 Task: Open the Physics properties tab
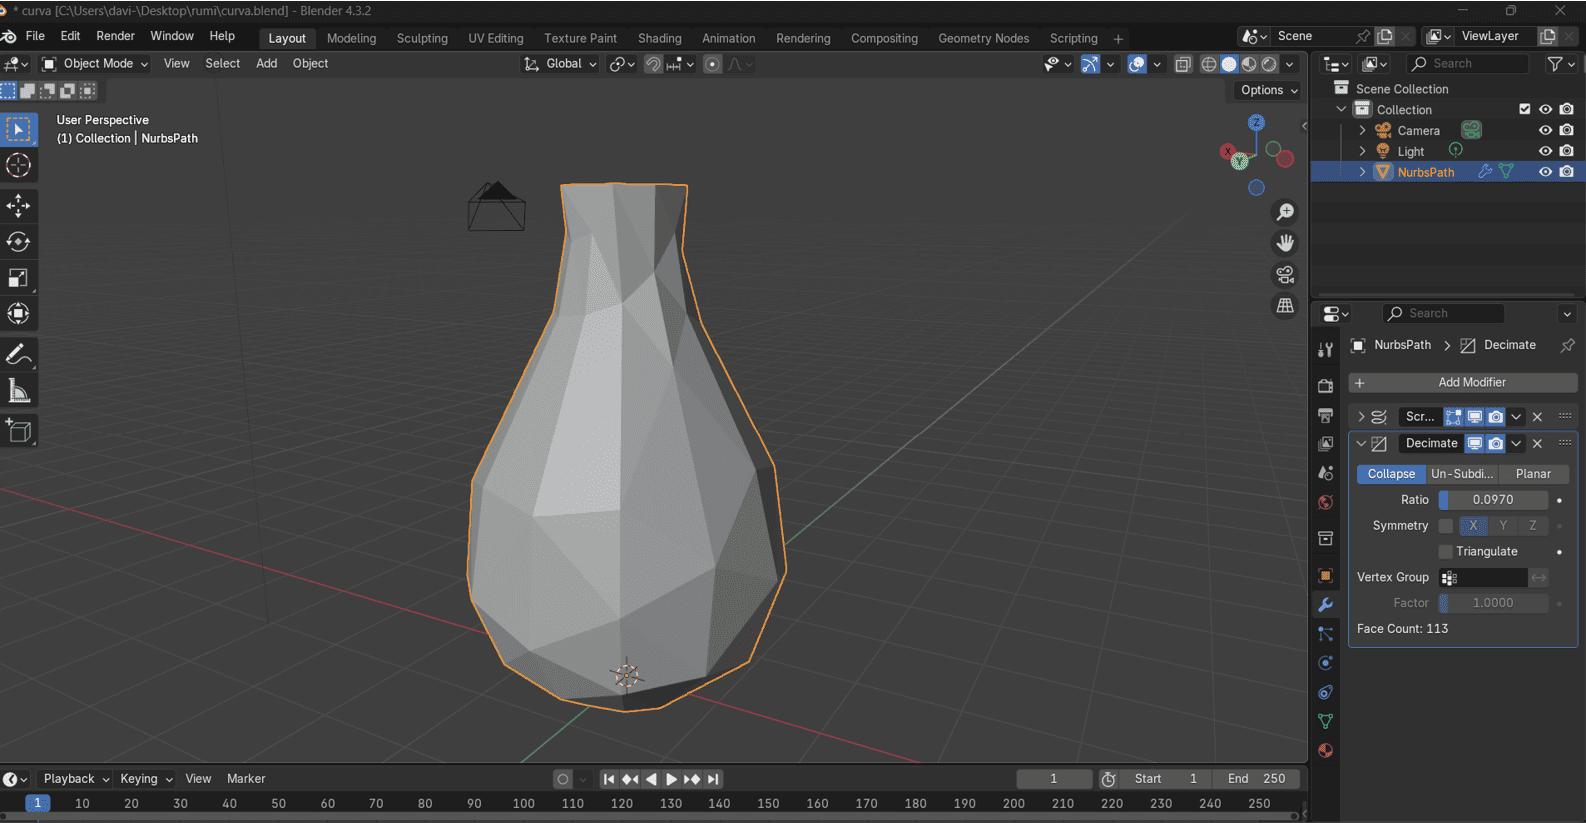tap(1326, 663)
